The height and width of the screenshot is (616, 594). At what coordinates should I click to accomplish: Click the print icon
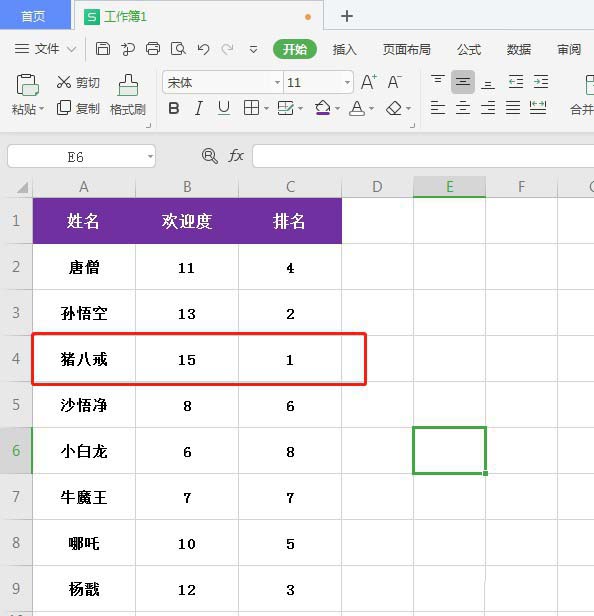coord(153,49)
